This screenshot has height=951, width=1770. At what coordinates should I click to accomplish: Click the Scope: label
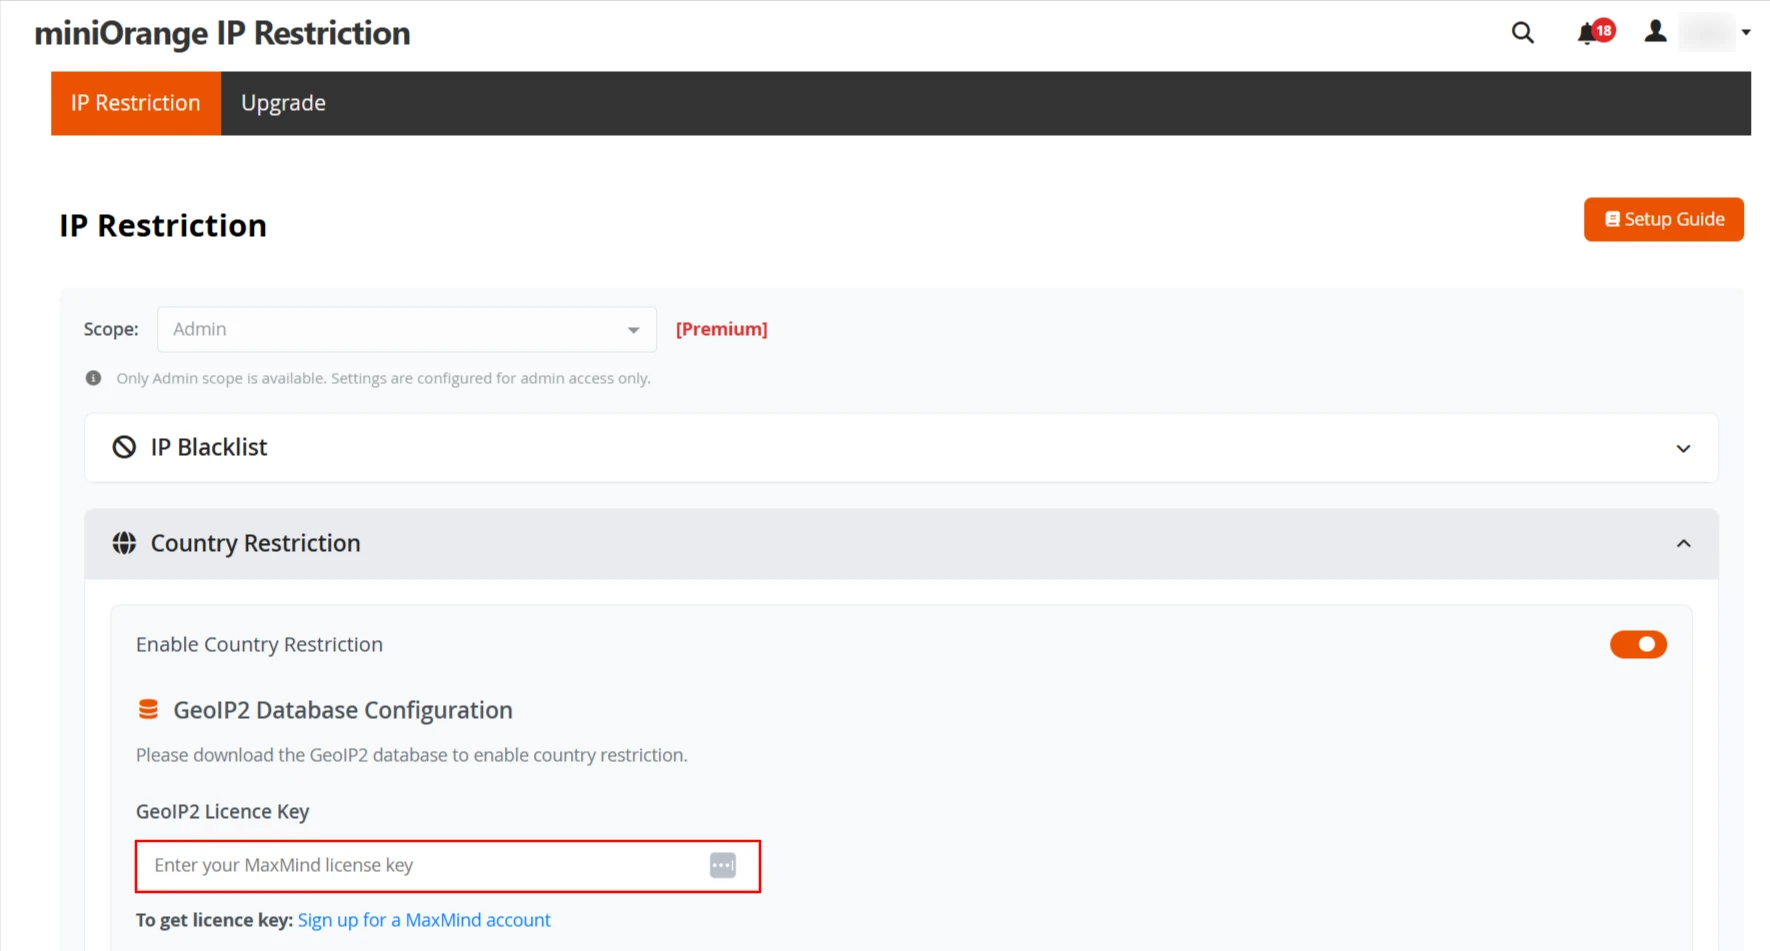pos(111,329)
